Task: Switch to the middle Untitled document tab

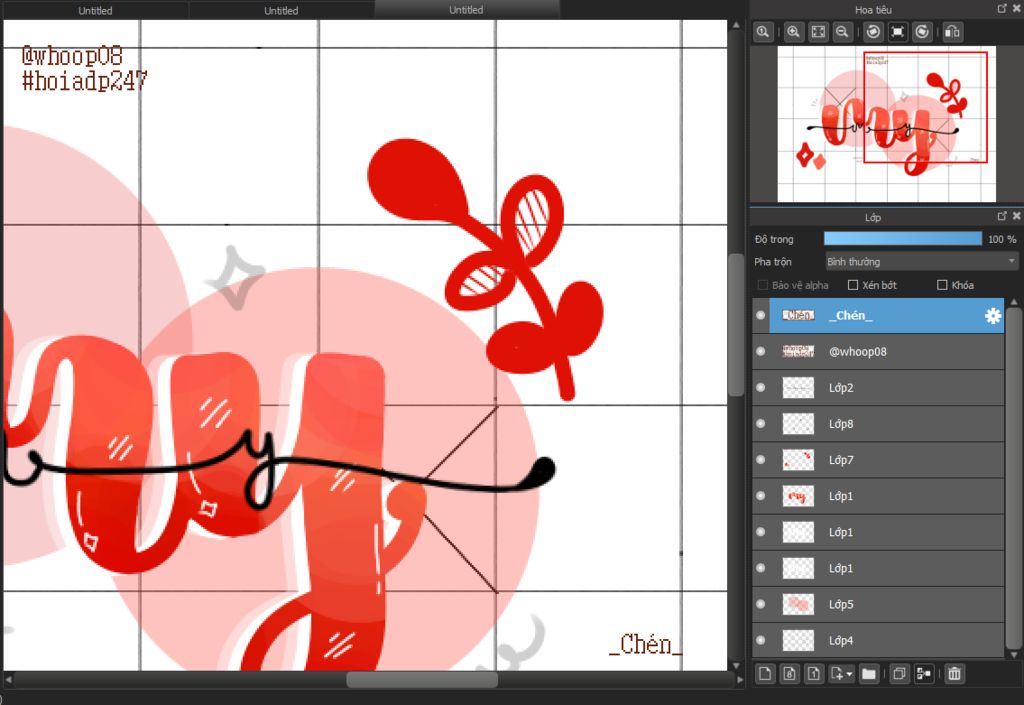Action: (x=281, y=10)
